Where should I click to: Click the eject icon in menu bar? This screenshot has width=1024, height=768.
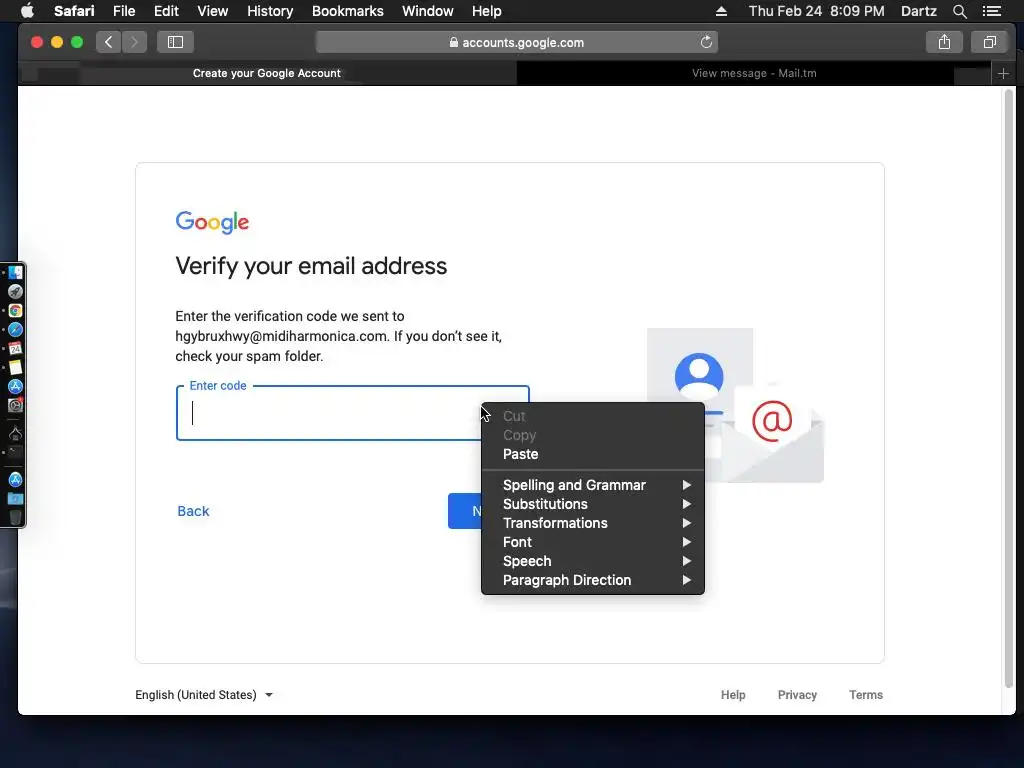tap(721, 11)
